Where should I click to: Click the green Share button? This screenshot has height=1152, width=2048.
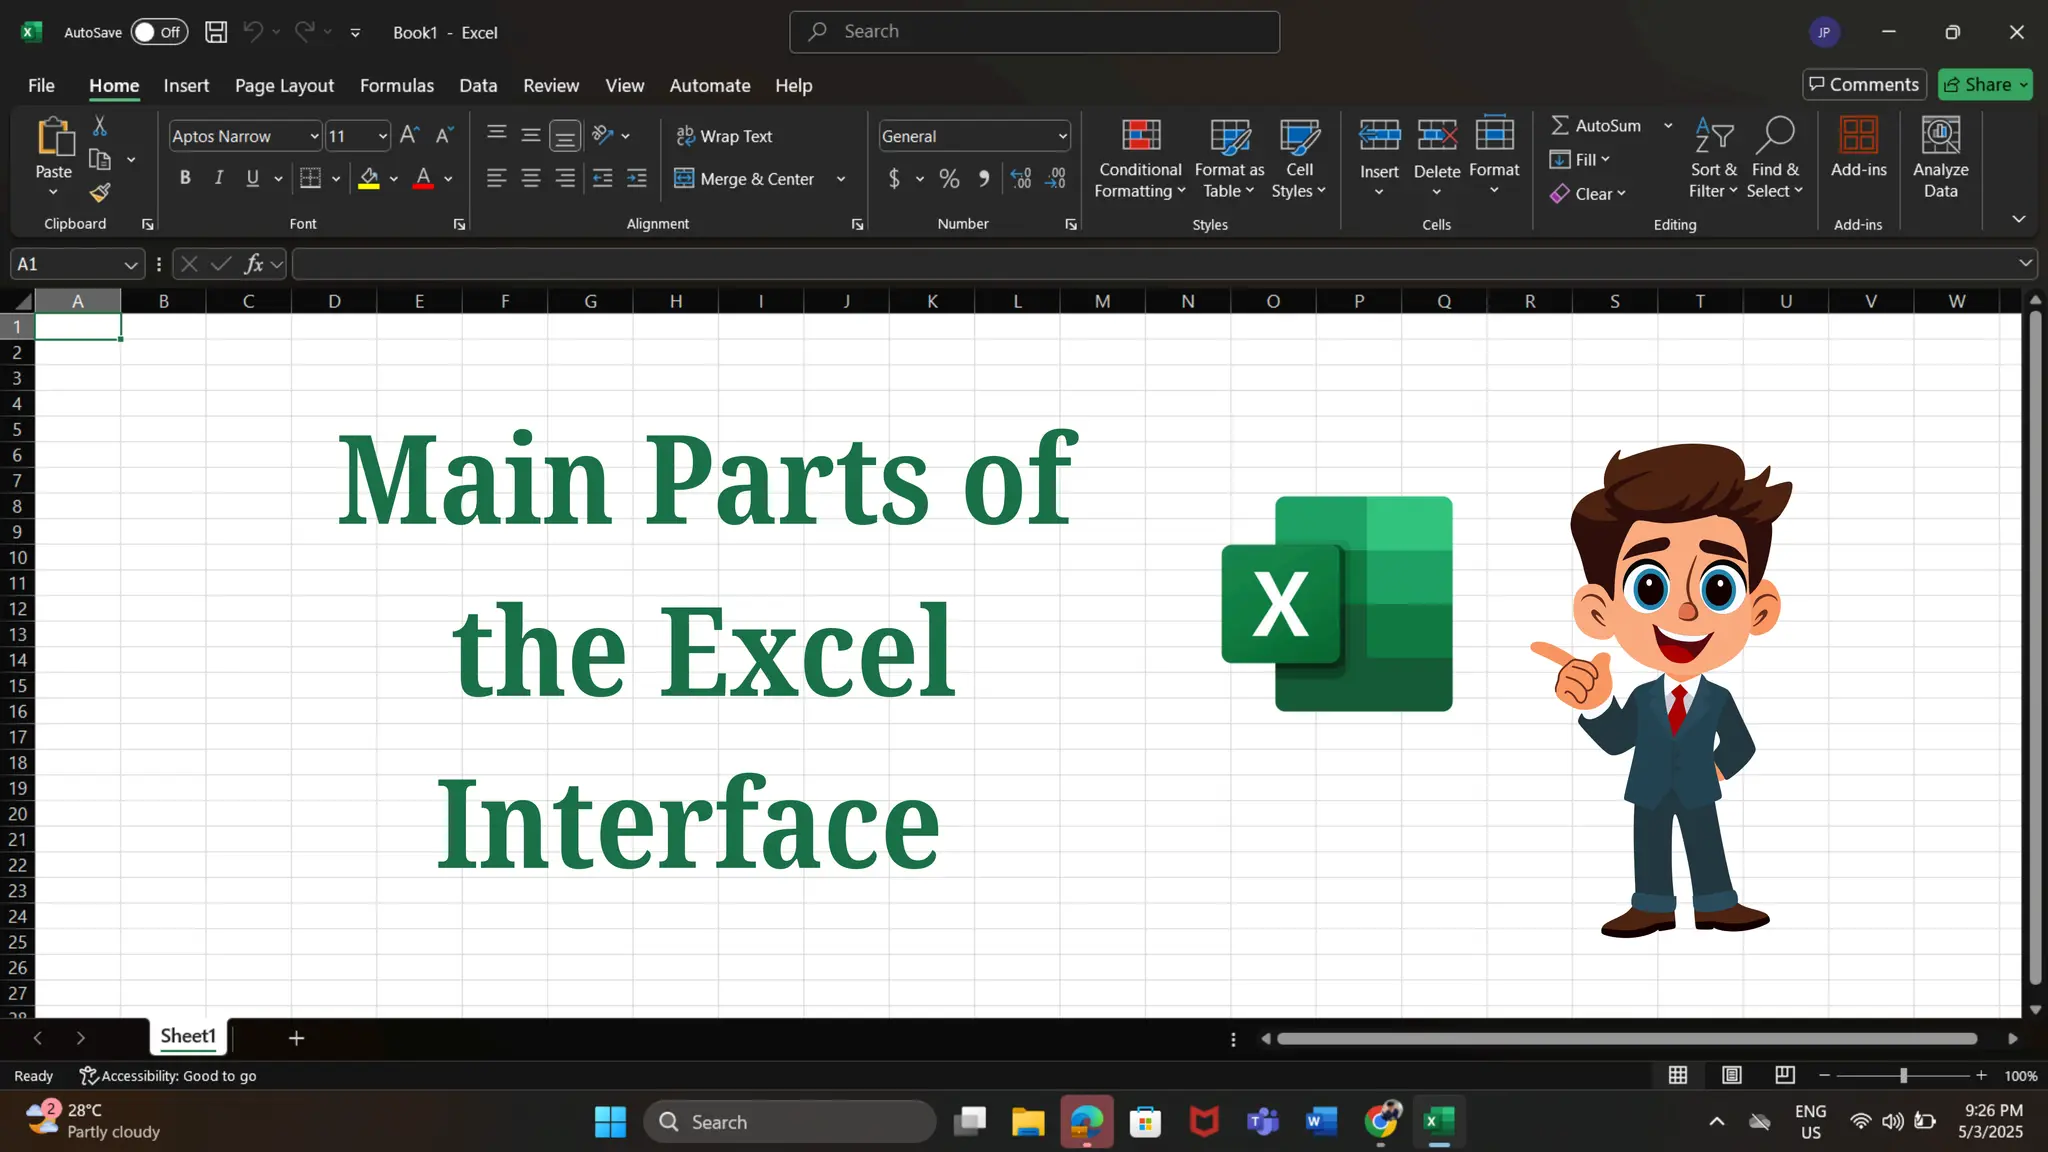[x=1985, y=84]
